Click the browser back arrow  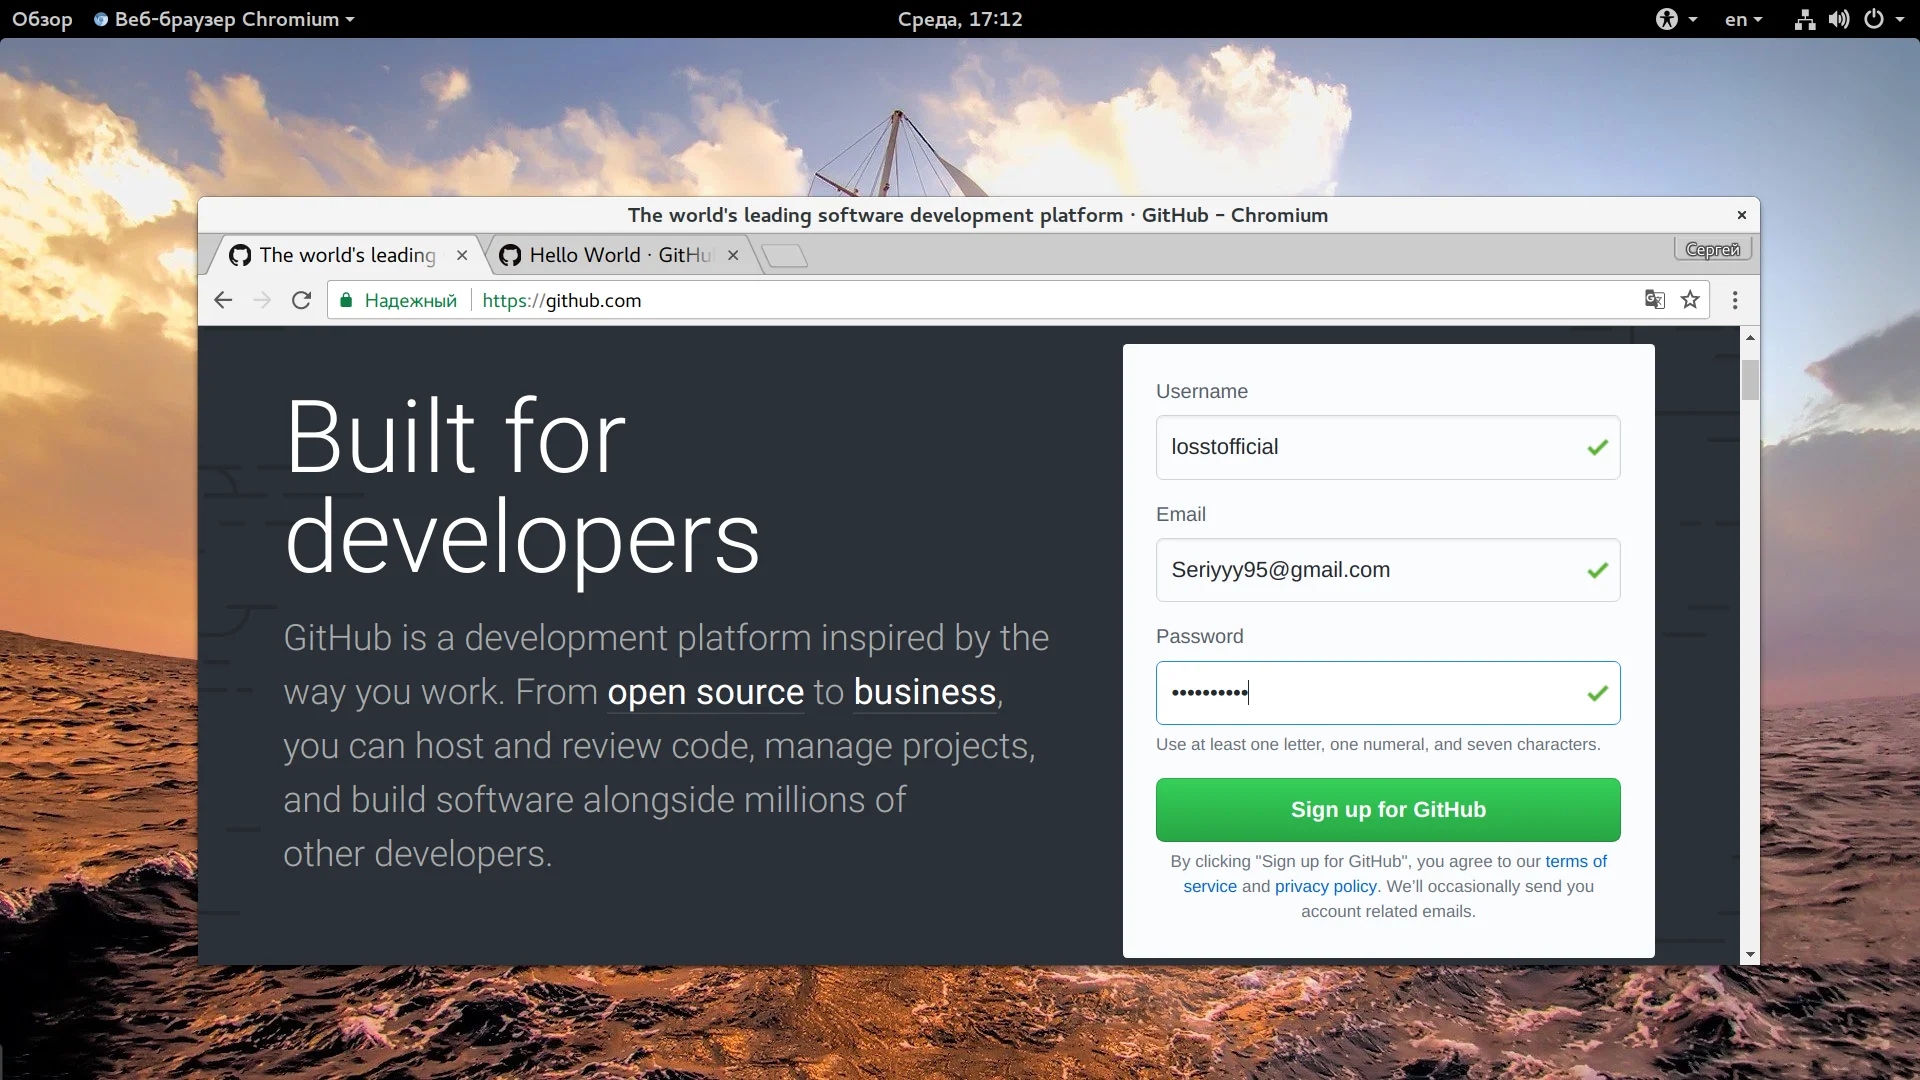[x=223, y=300]
